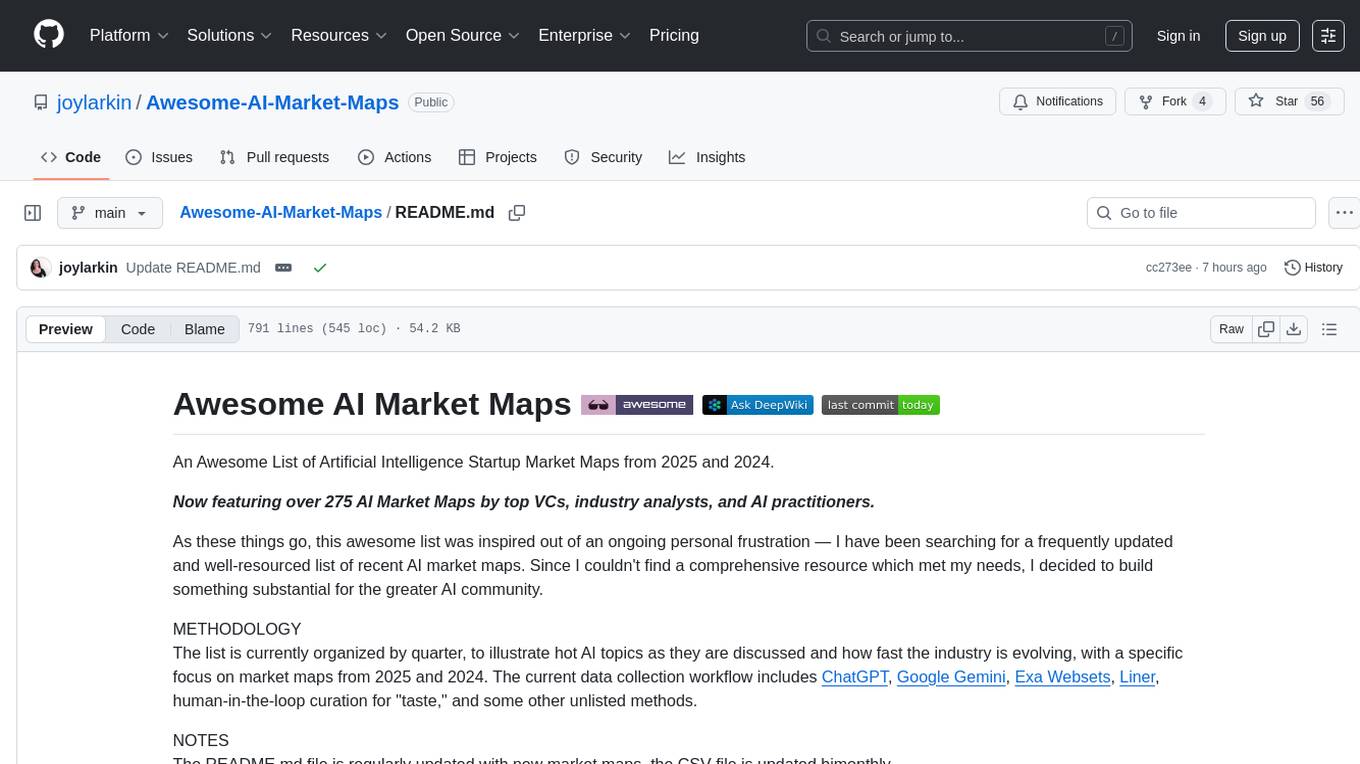
Task: Go to the Pricing page
Action: [x=674, y=35]
